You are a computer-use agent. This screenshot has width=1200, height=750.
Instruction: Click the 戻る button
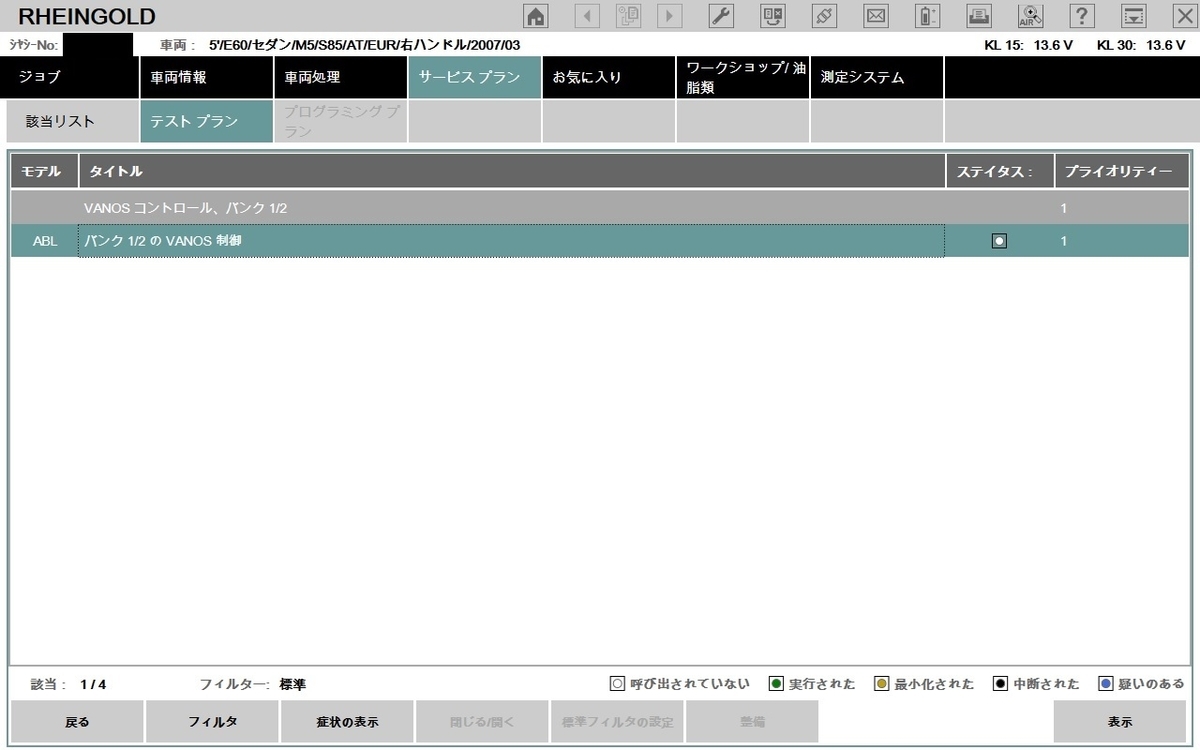click(77, 721)
